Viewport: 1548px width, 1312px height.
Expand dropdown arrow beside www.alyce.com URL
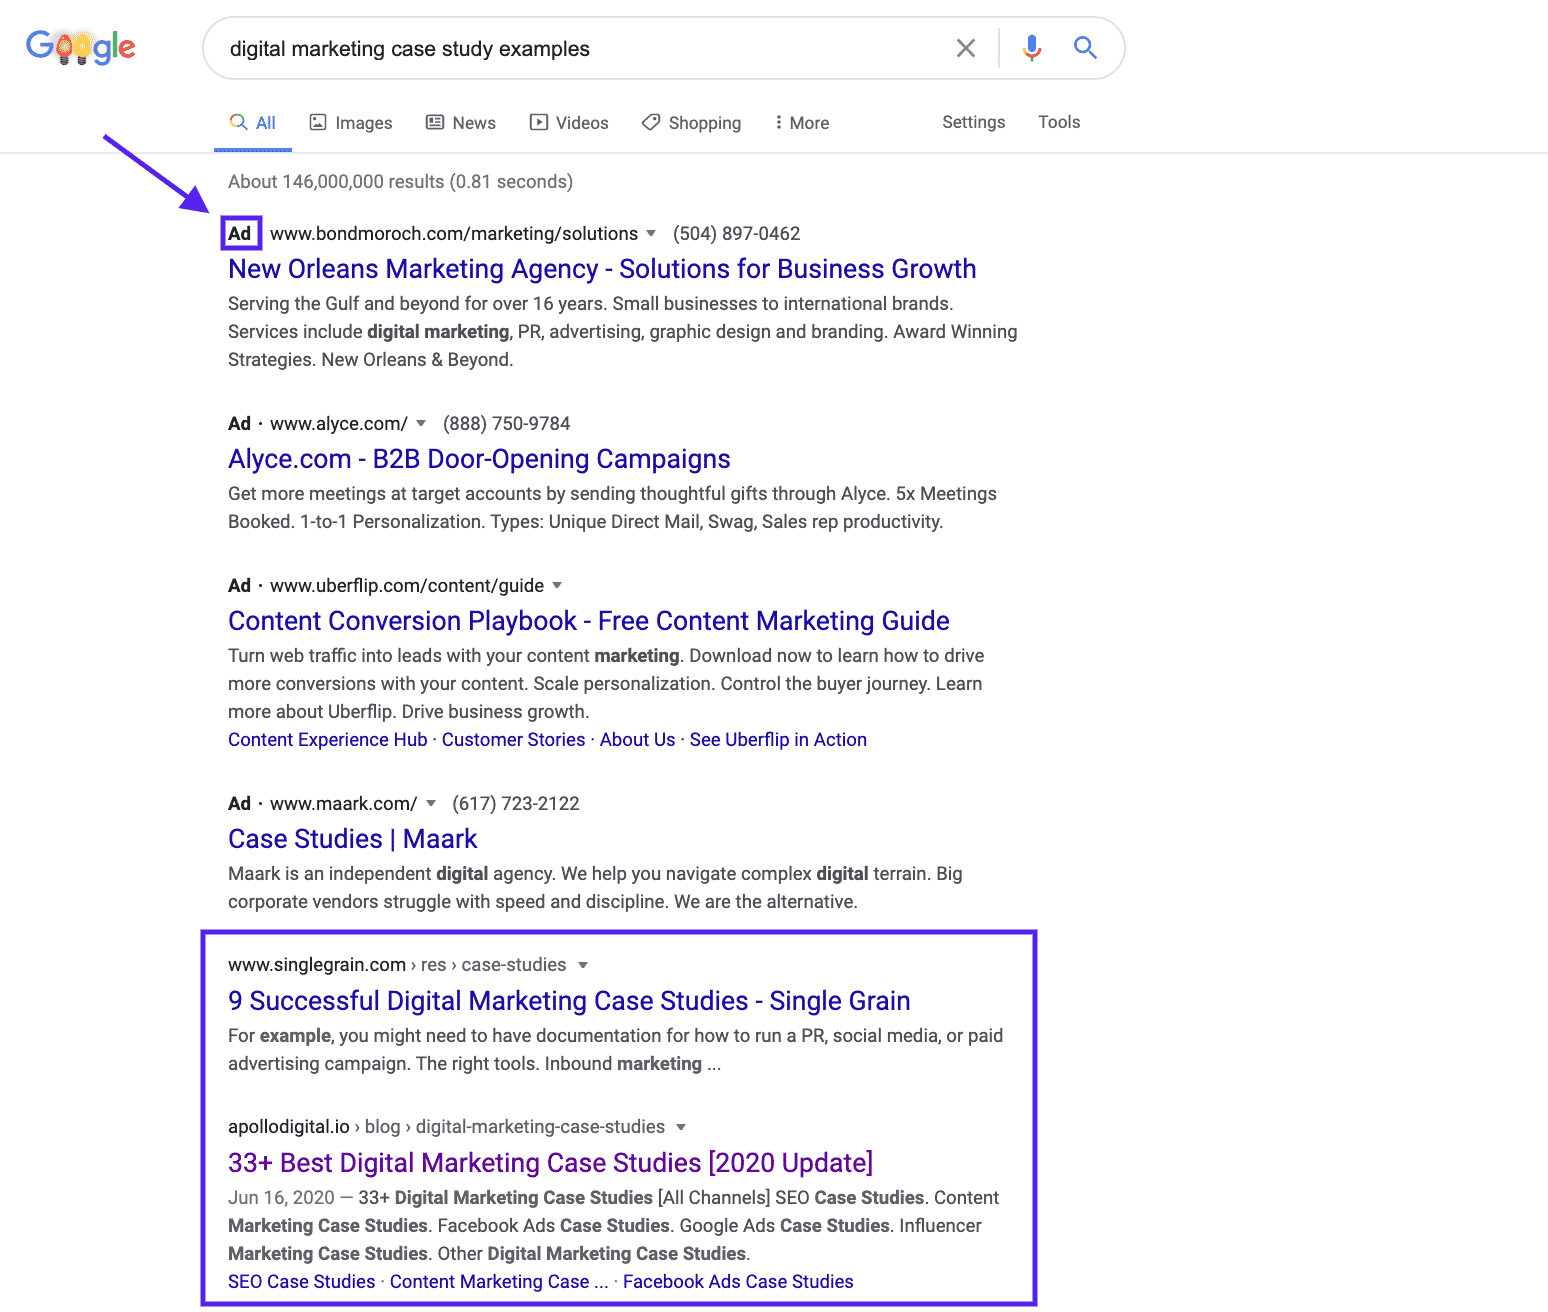[x=421, y=423]
